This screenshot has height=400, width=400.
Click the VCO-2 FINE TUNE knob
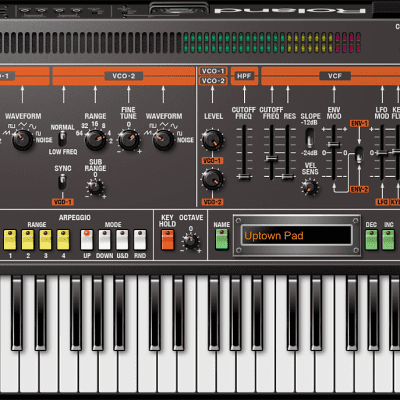pos(129,139)
